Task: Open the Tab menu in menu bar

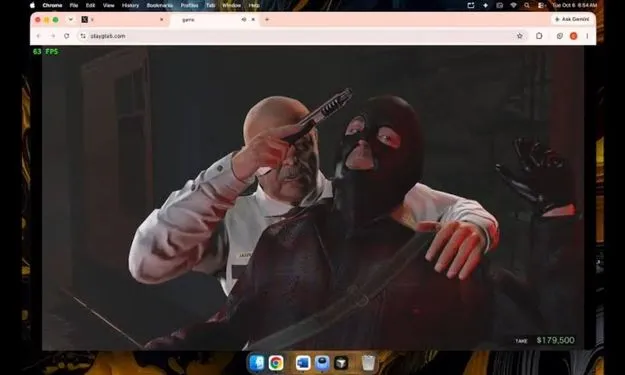Action: coord(210,5)
